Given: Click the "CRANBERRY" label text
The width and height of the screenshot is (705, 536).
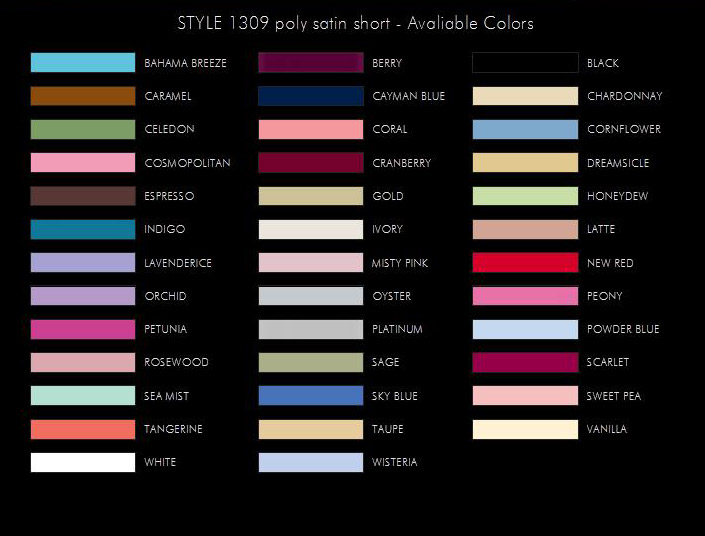Looking at the screenshot, I should coord(402,163).
